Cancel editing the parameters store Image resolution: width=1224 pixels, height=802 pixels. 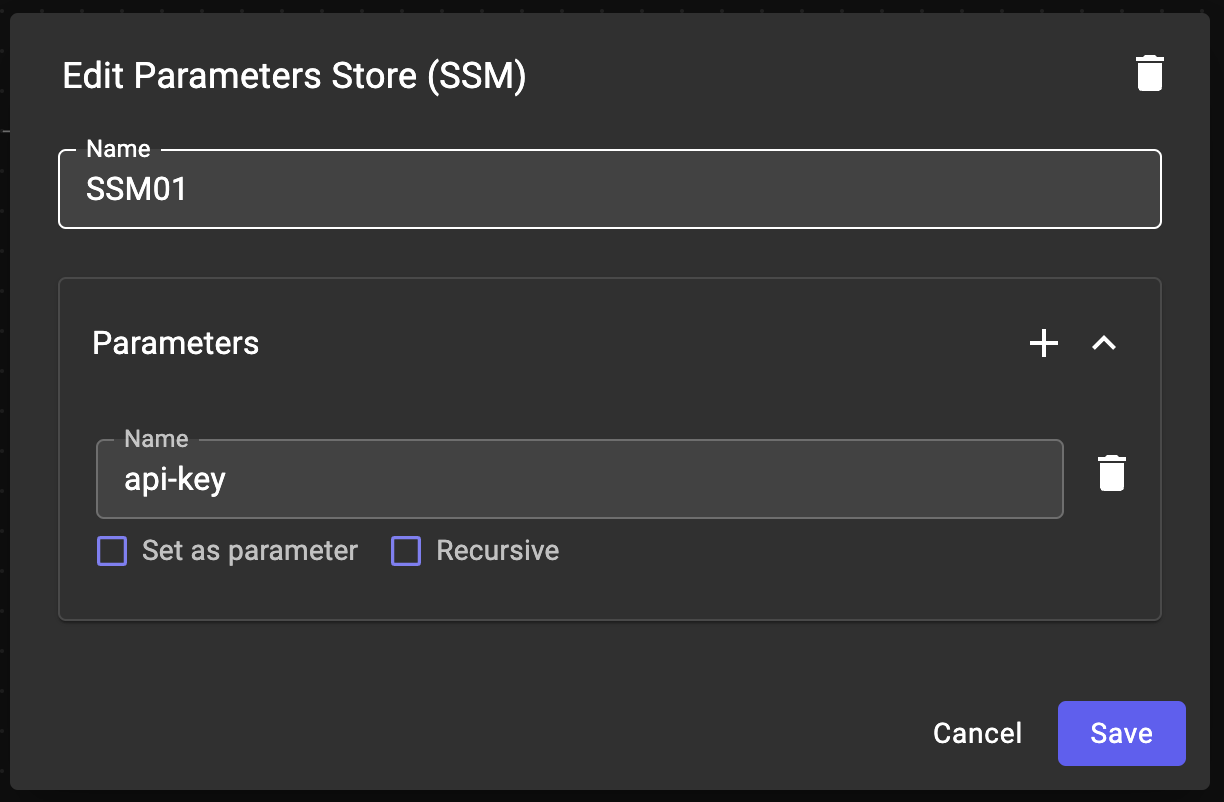click(977, 733)
